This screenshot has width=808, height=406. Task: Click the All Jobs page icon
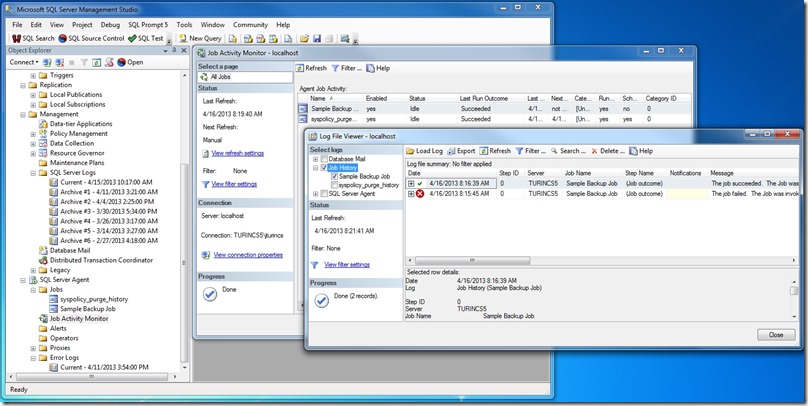pyautogui.click(x=203, y=77)
